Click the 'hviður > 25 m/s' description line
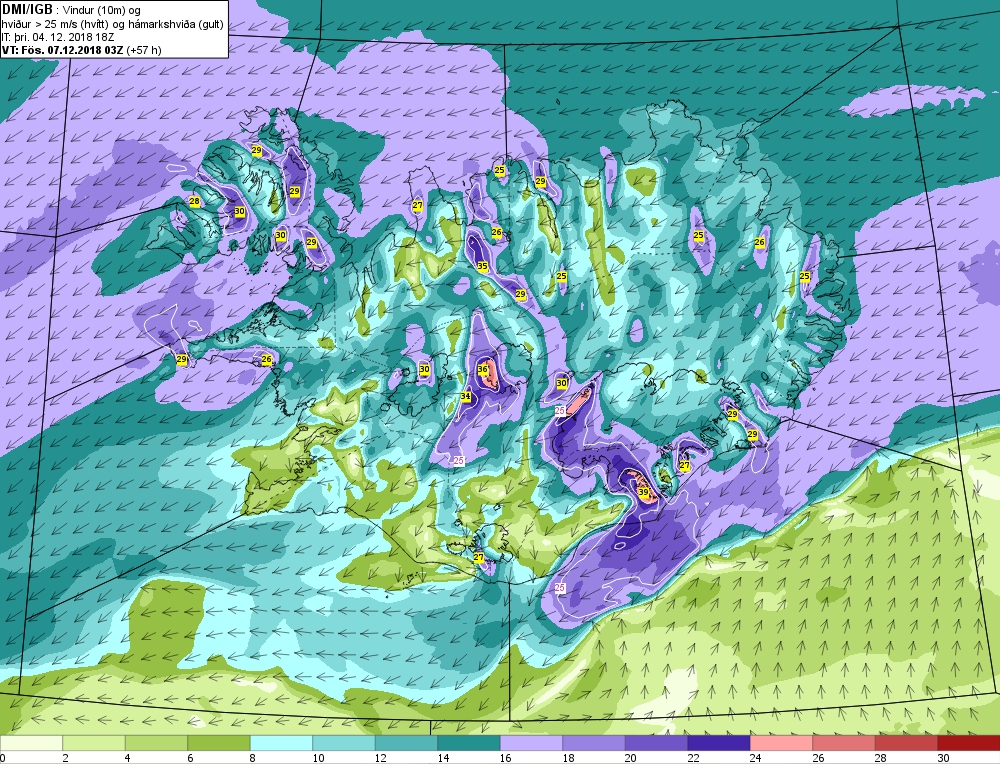This screenshot has width=1000, height=764. [112, 24]
